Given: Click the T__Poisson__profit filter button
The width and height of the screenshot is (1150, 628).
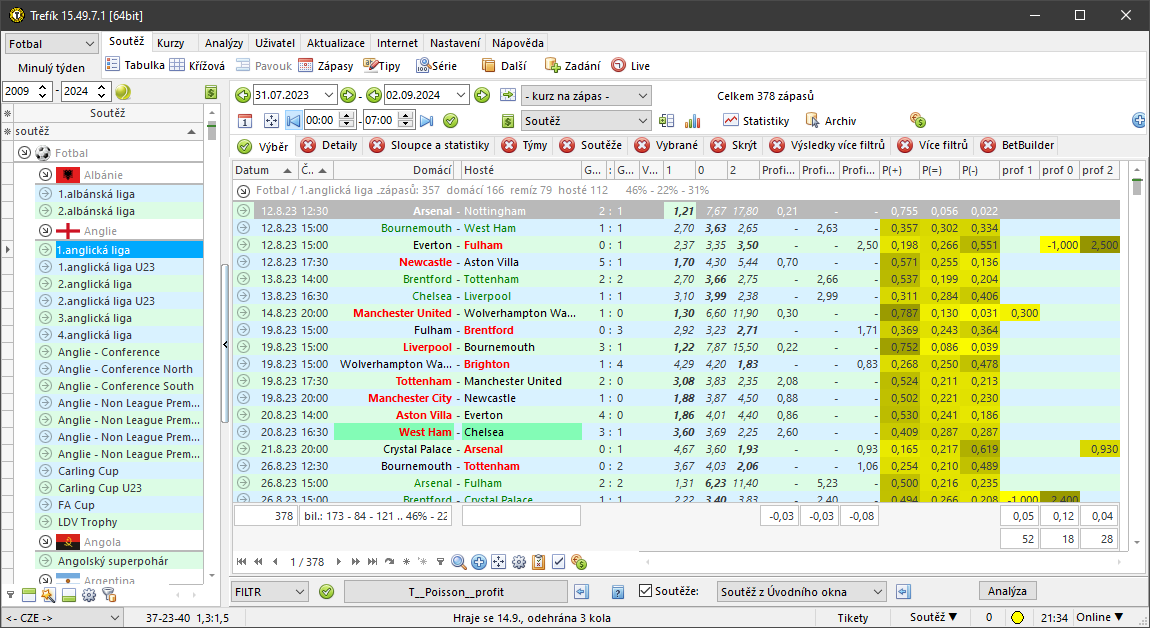Looking at the screenshot, I should click(455, 591).
